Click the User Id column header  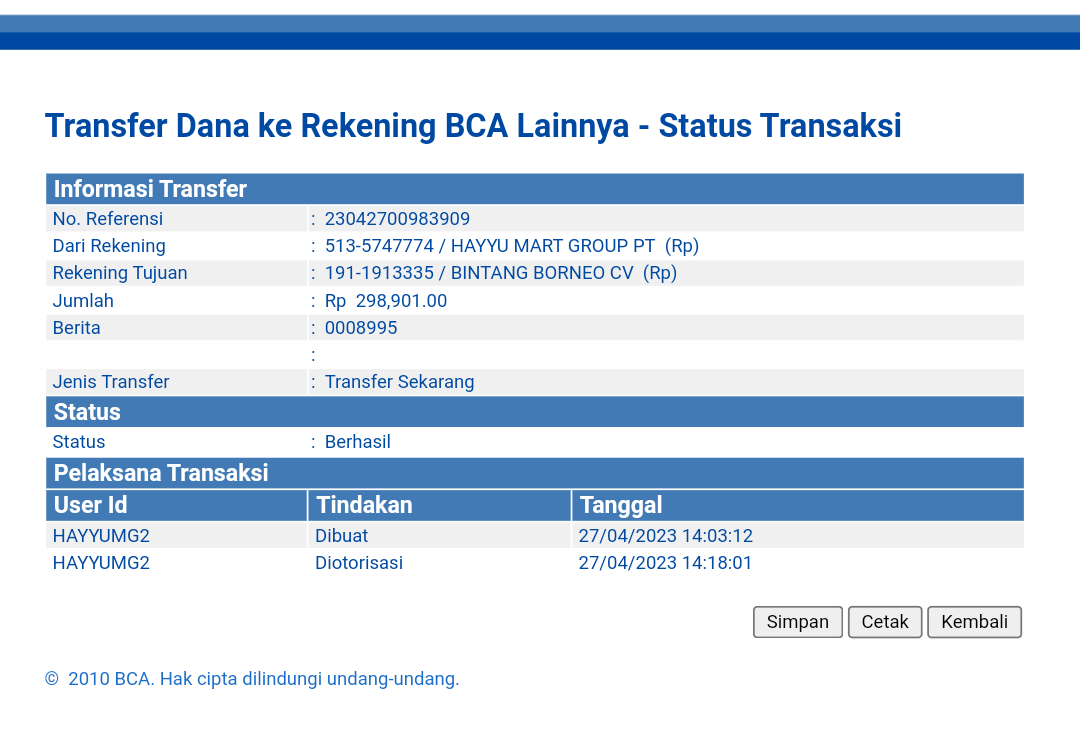pos(91,505)
